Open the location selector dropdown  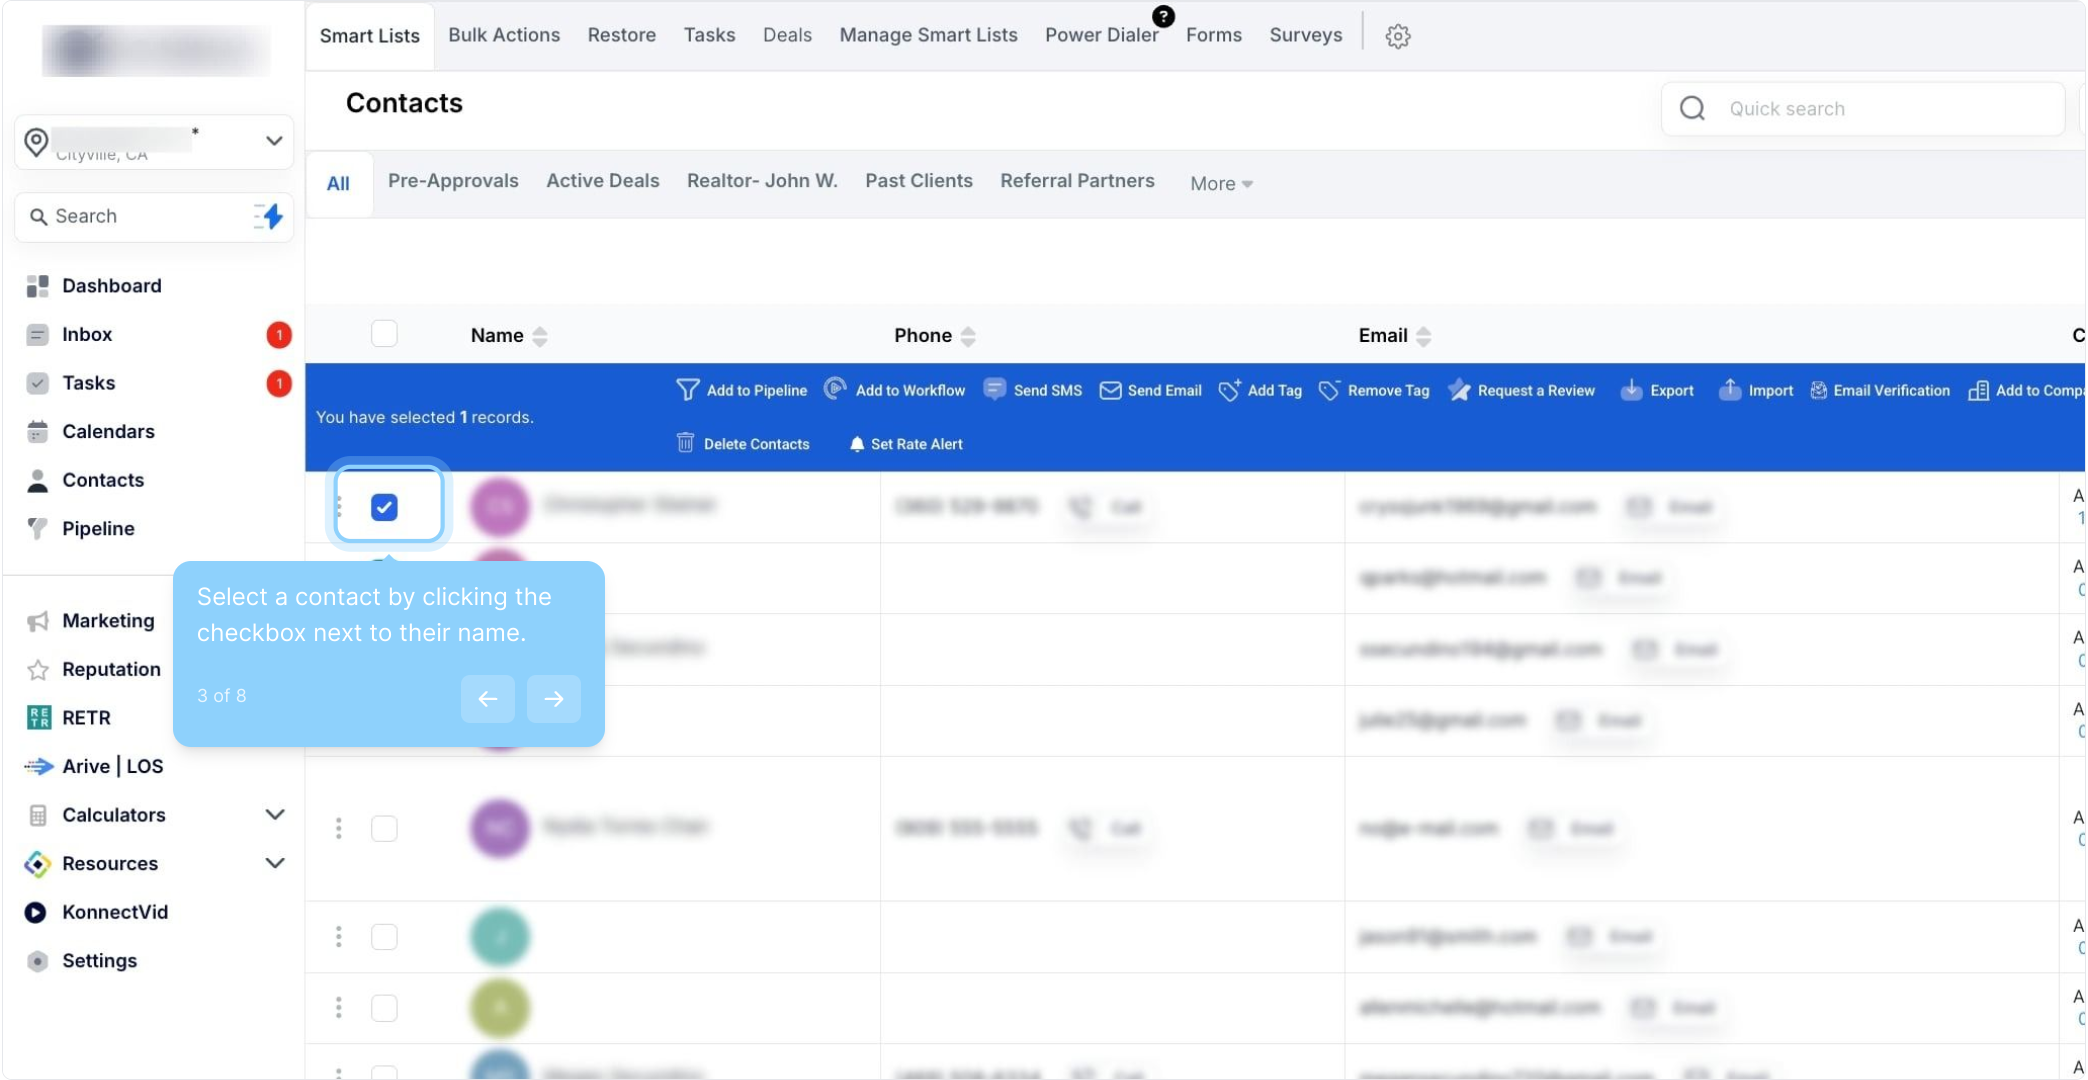click(273, 141)
